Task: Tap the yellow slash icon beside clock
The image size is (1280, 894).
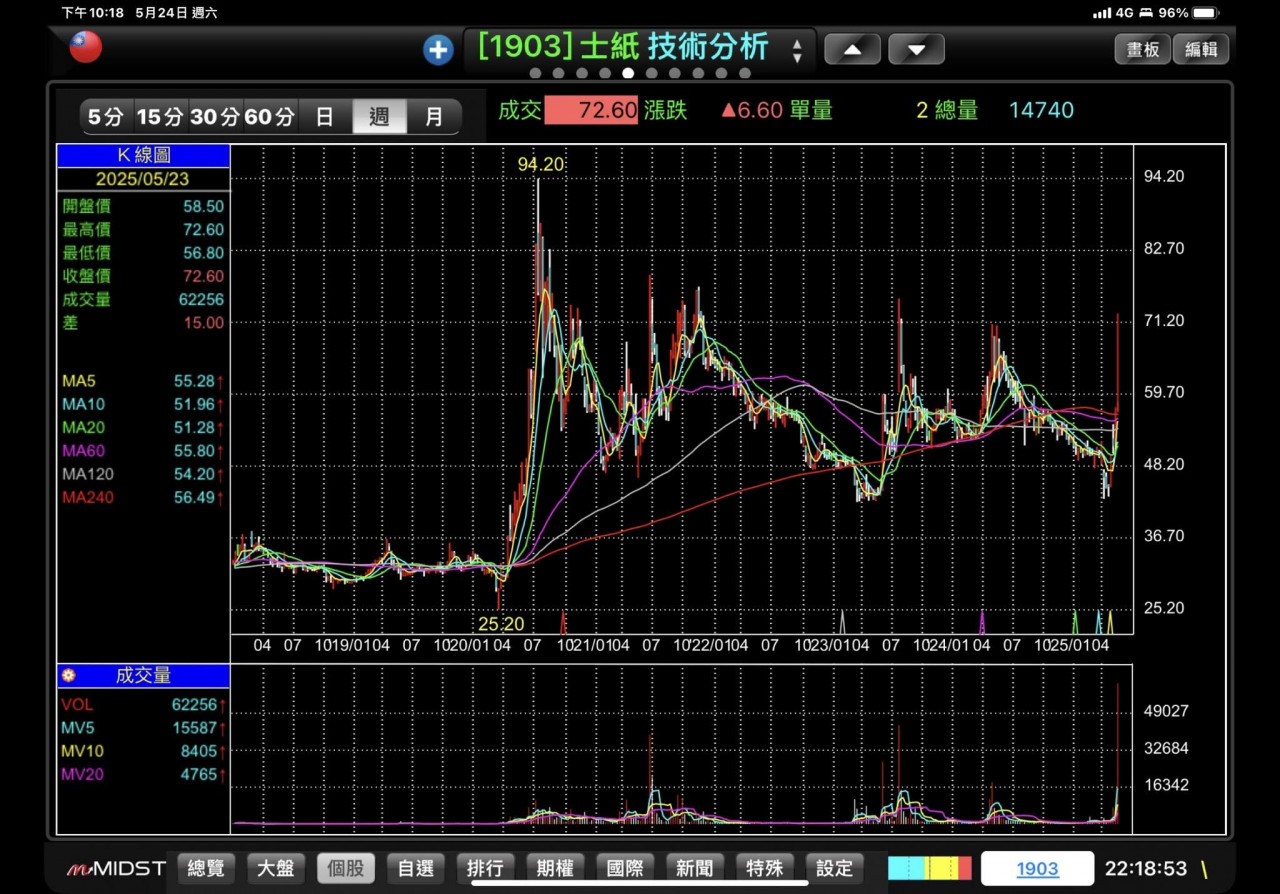Action: [x=1204, y=868]
